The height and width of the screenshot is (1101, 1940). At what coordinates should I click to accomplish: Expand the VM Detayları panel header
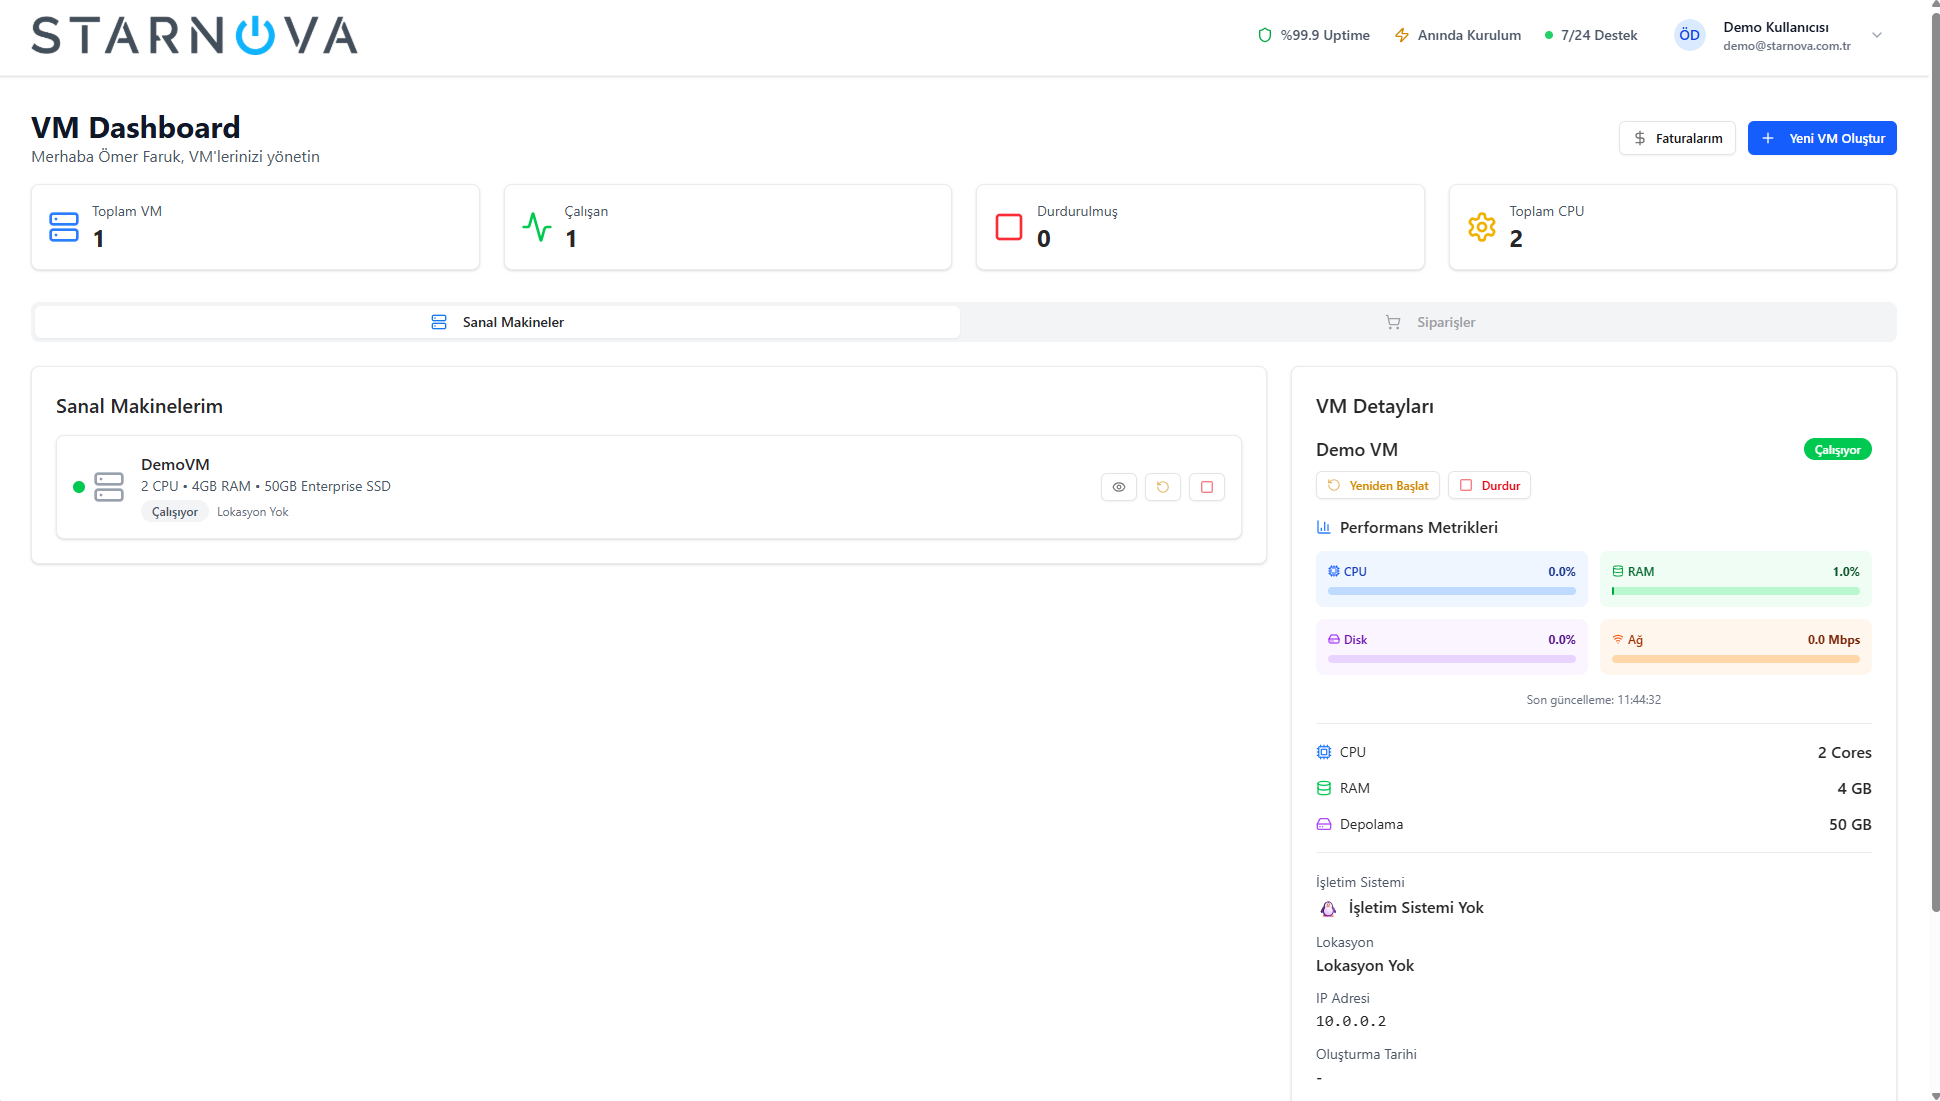(x=1375, y=406)
